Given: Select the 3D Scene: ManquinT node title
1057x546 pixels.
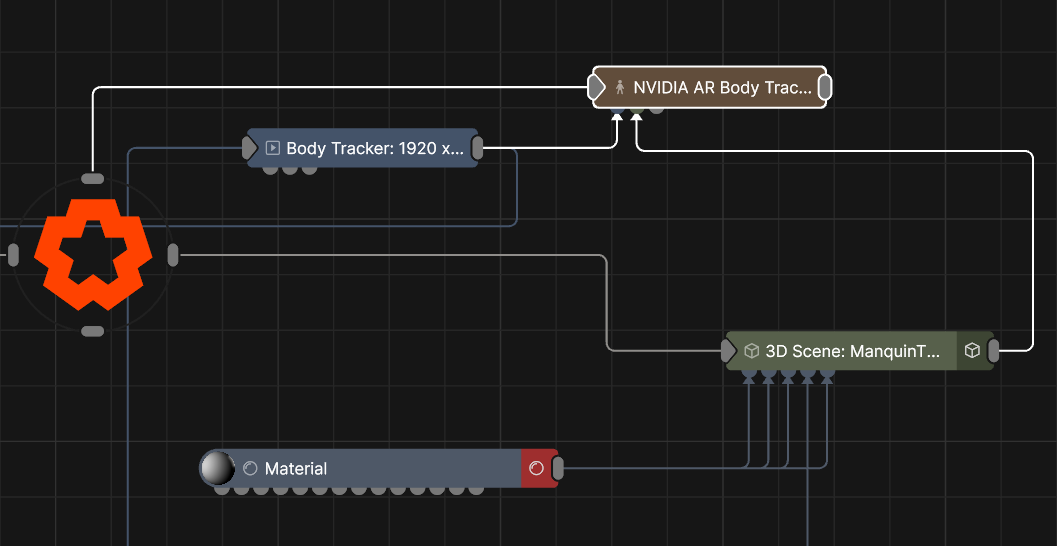Looking at the screenshot, I should [x=853, y=351].
